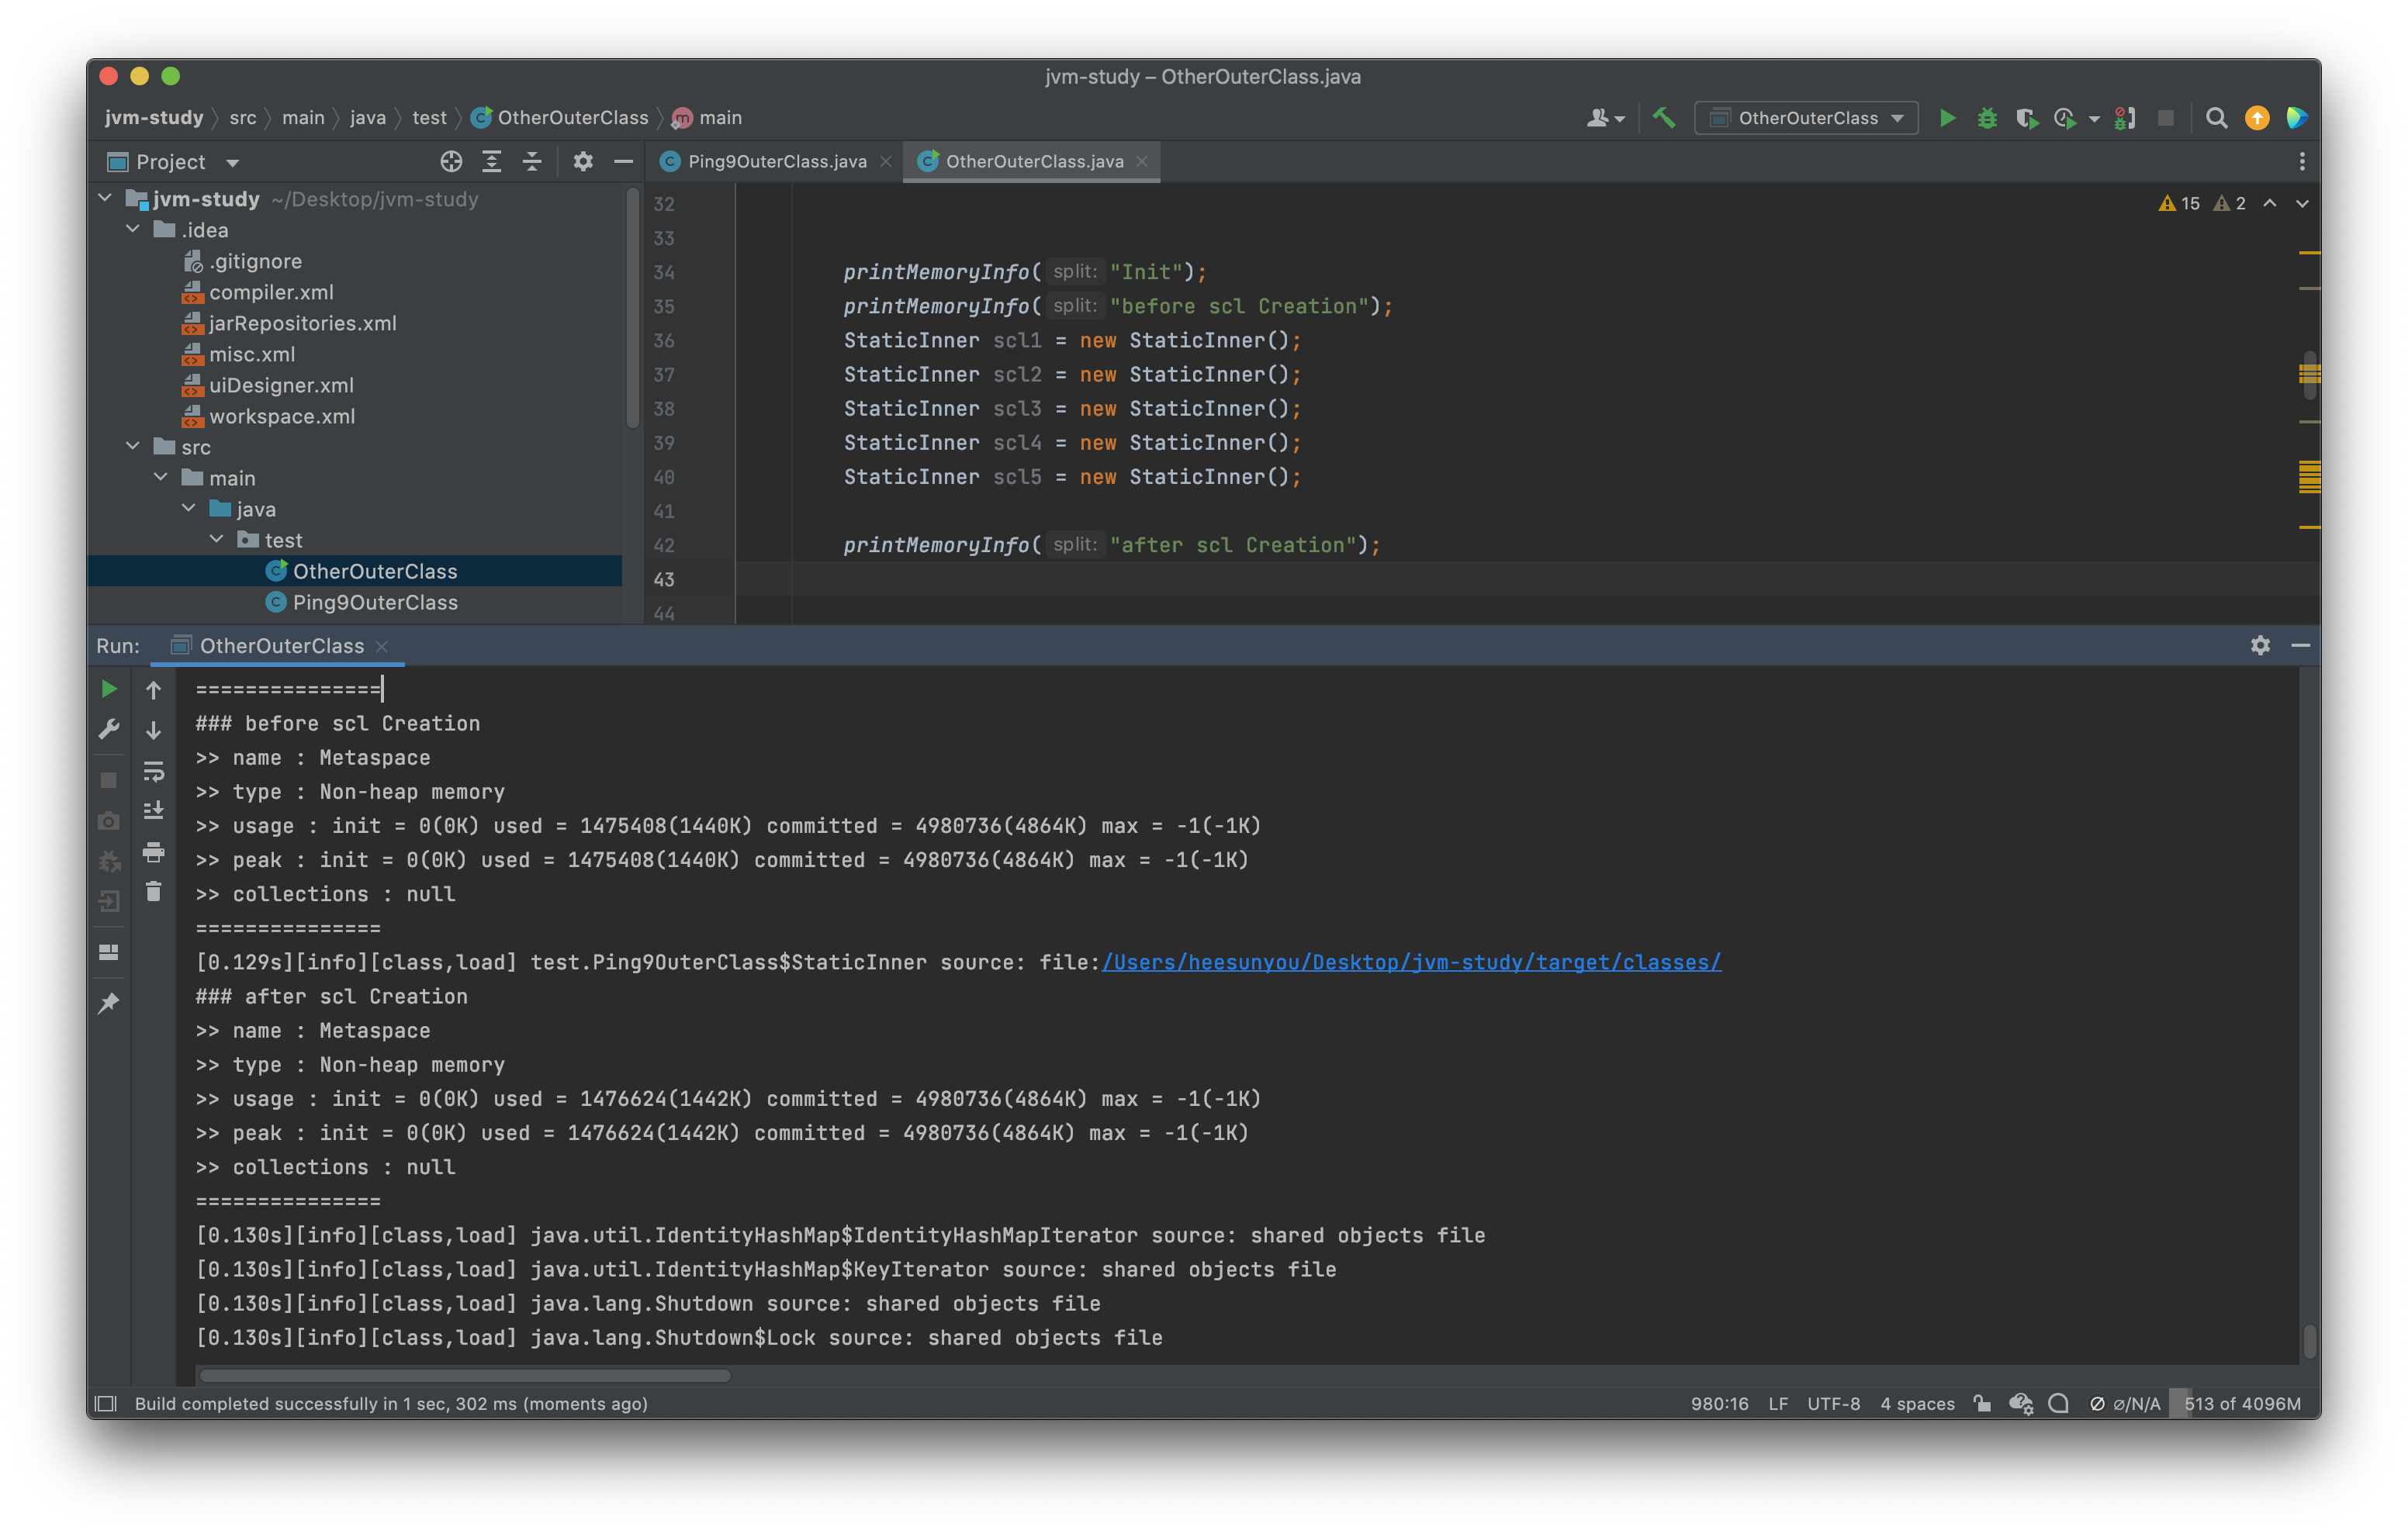Click the Build project hammer icon
Screen dimensions: 2408x1534
1664,118
